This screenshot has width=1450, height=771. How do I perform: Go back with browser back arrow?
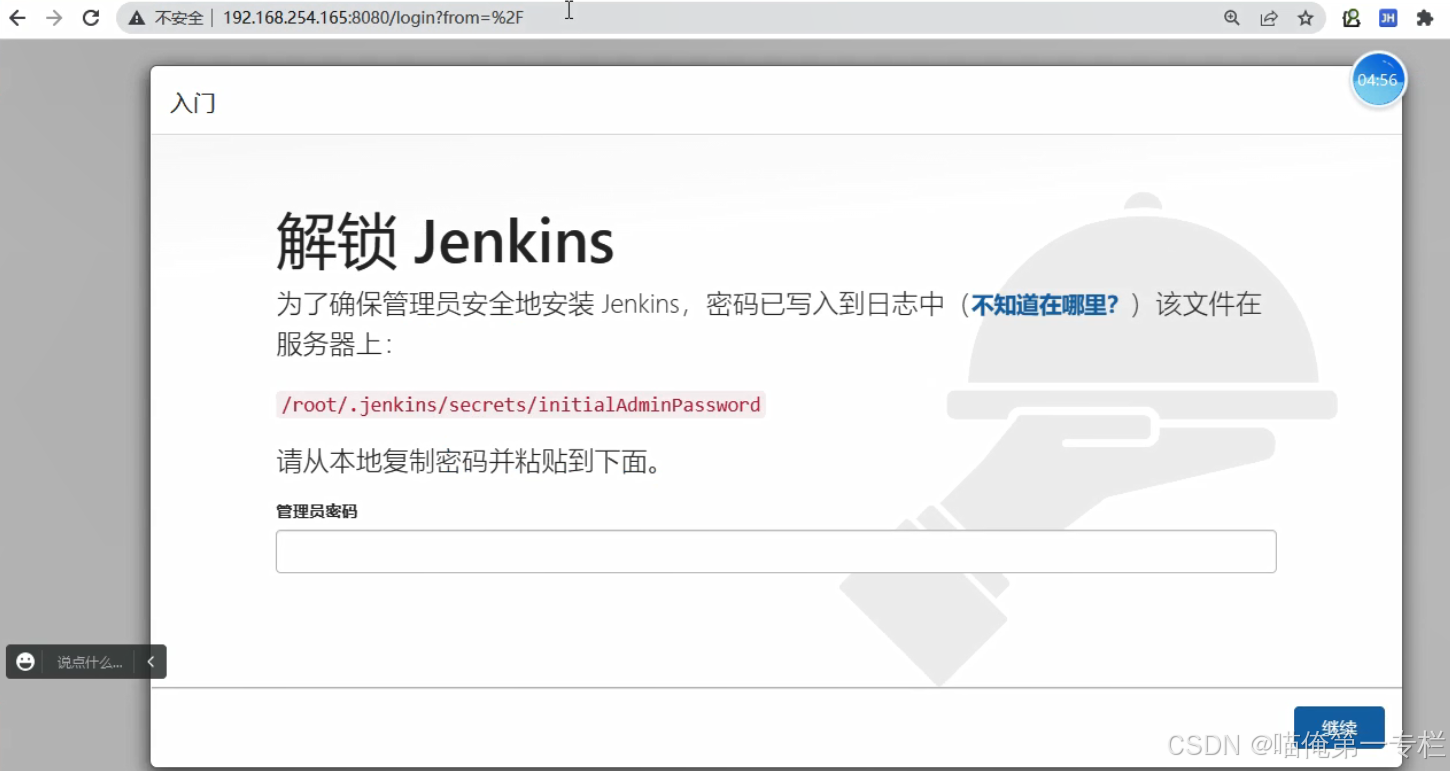(17, 18)
